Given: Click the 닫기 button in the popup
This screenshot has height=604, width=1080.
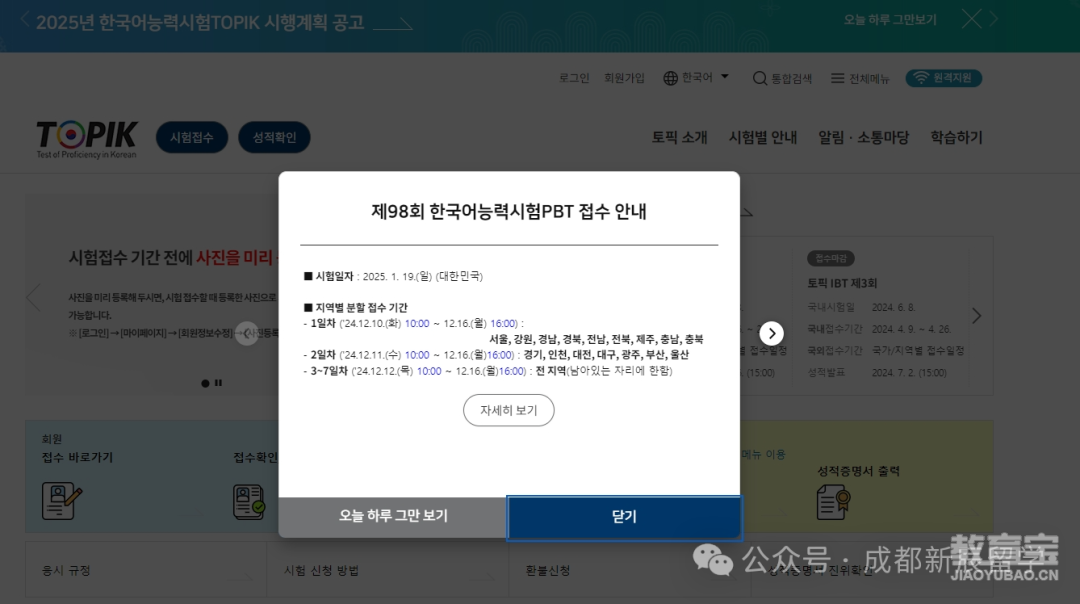Looking at the screenshot, I should click(624, 517).
